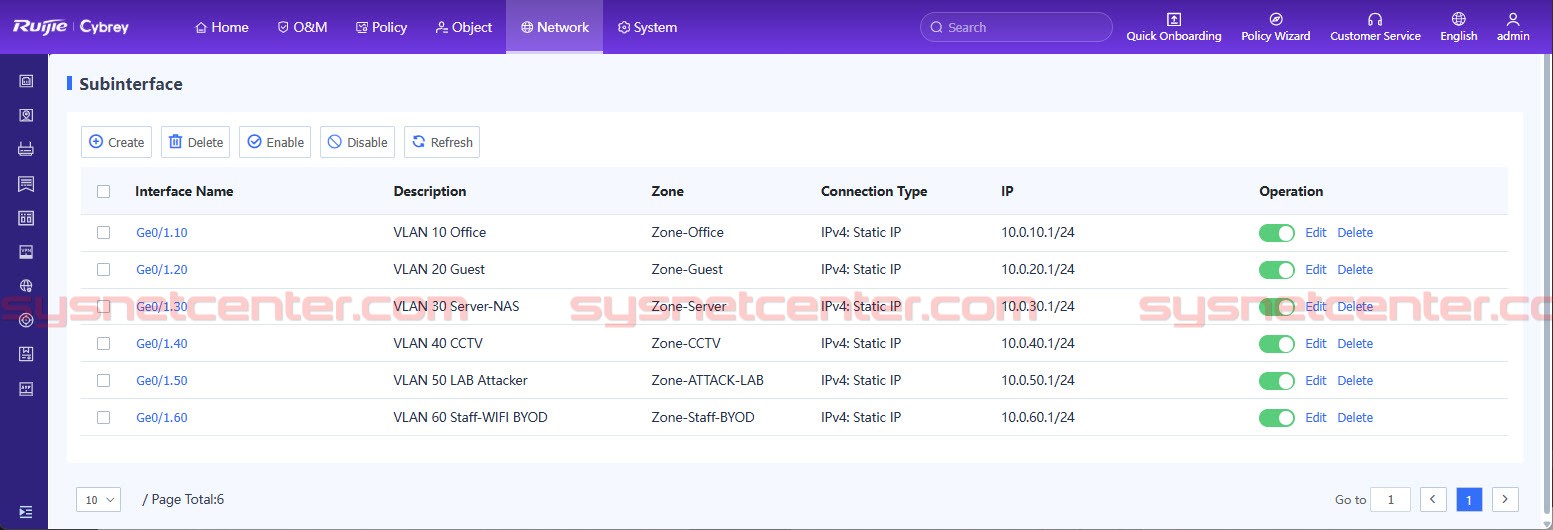
Task: Open the last labeled-screen sidebar icon
Action: click(x=26, y=388)
